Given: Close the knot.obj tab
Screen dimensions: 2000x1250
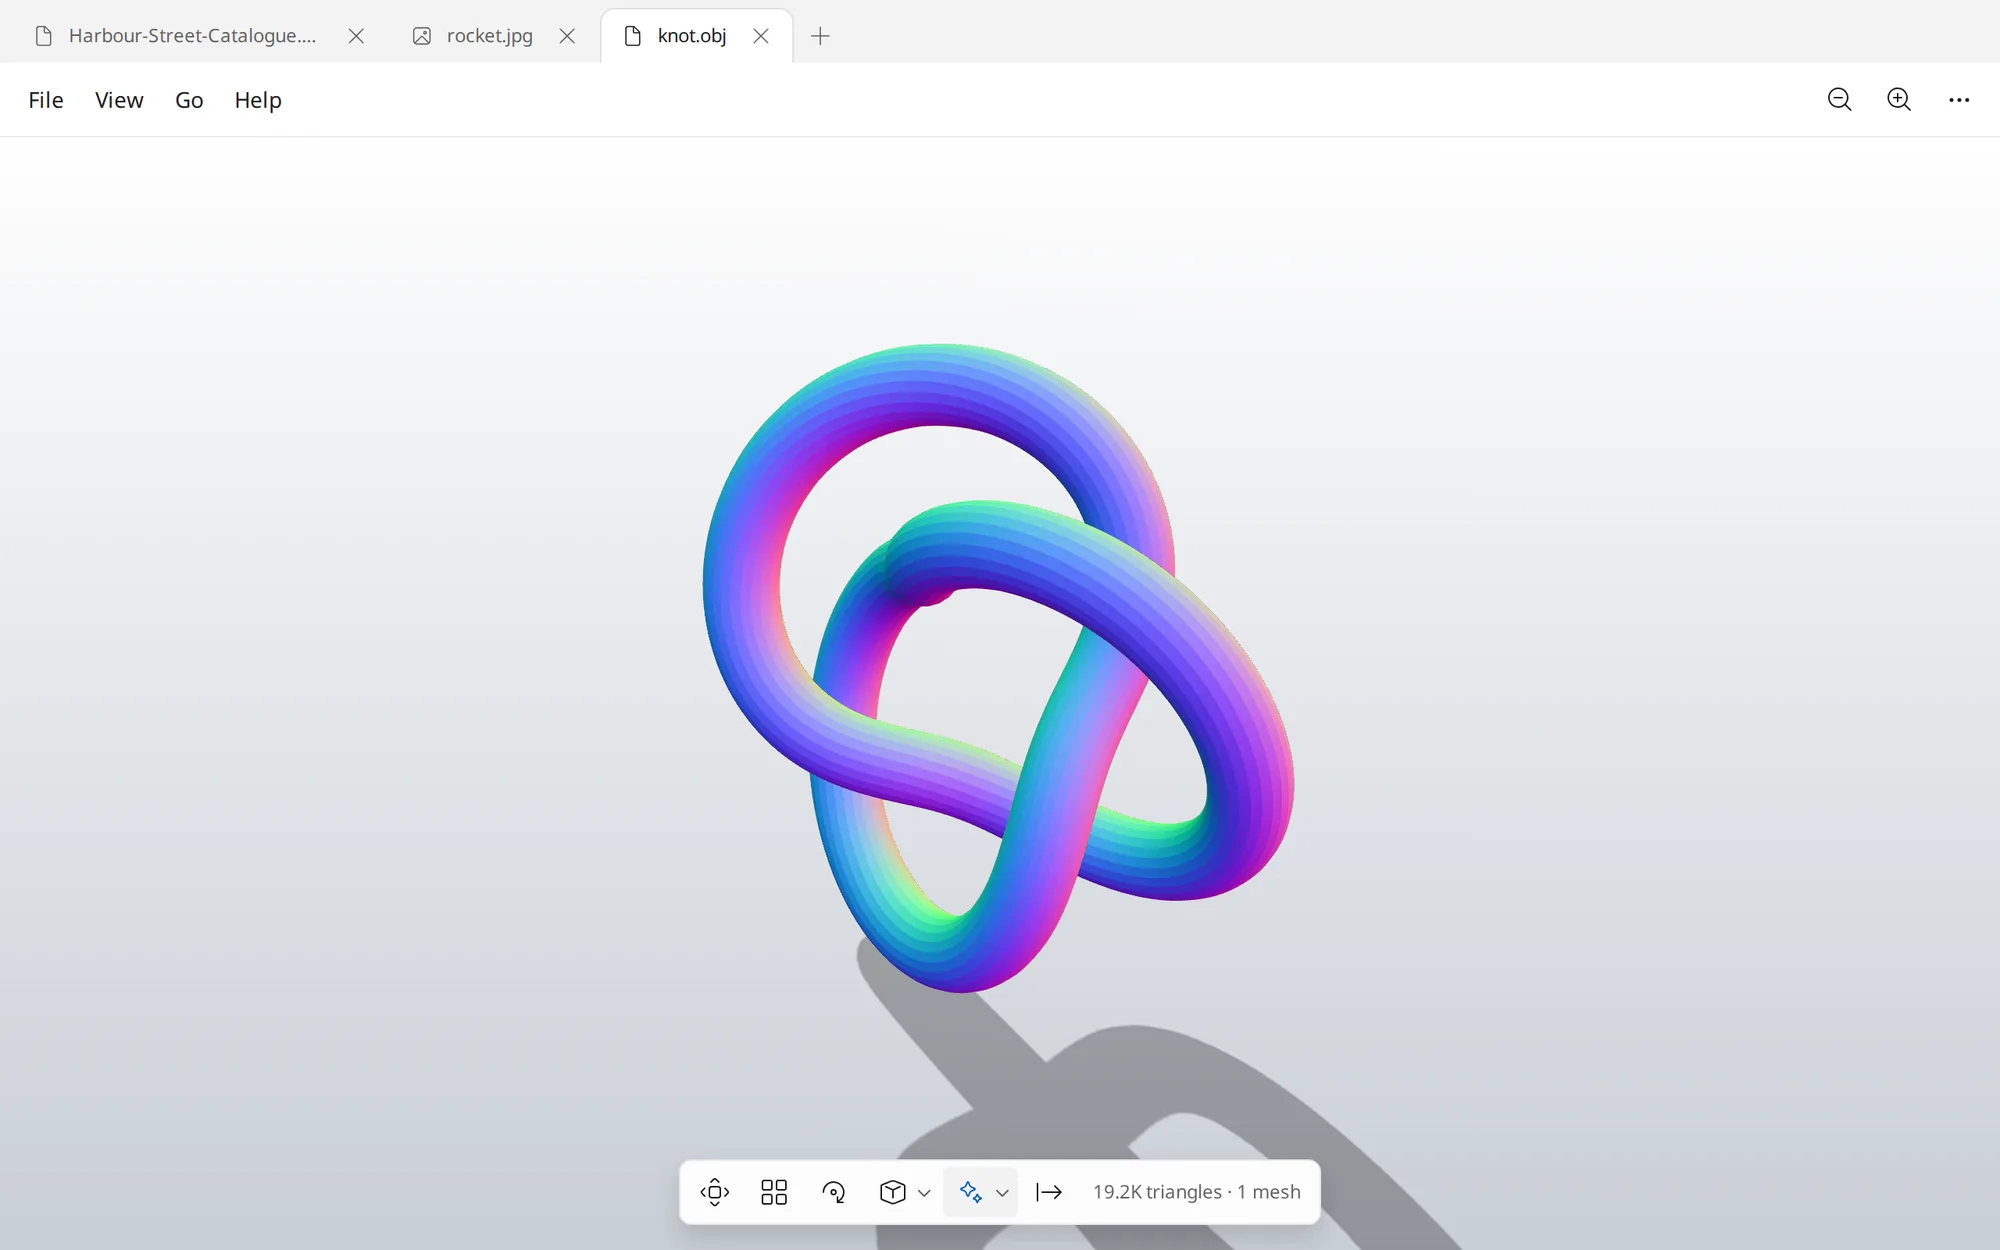Looking at the screenshot, I should 761,36.
